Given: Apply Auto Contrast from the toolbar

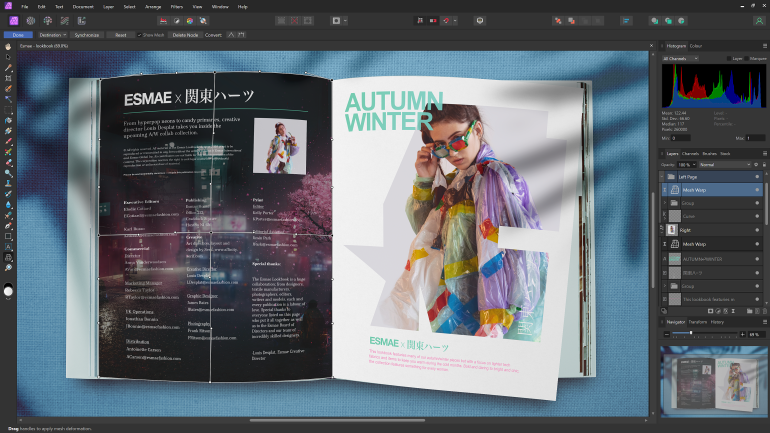Looking at the screenshot, I should coord(176,21).
